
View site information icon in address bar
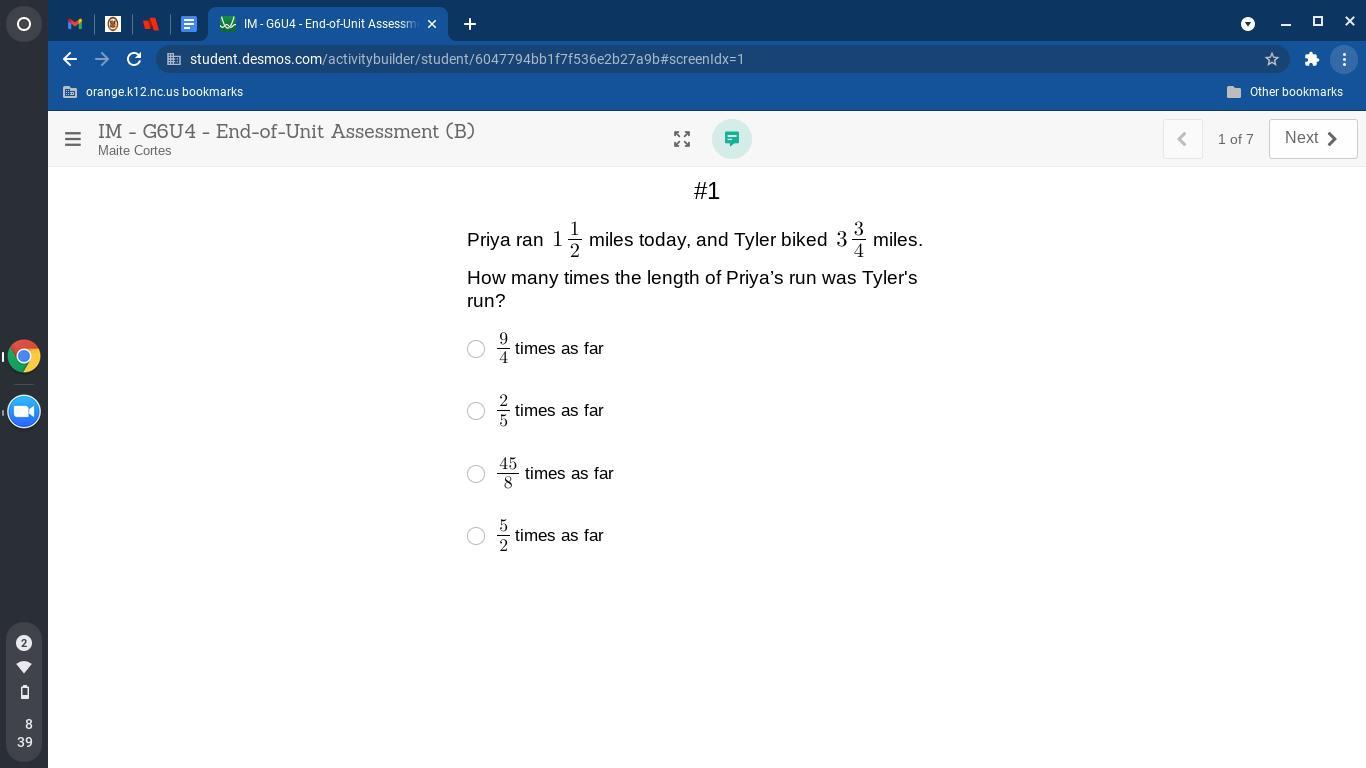pyautogui.click(x=174, y=59)
